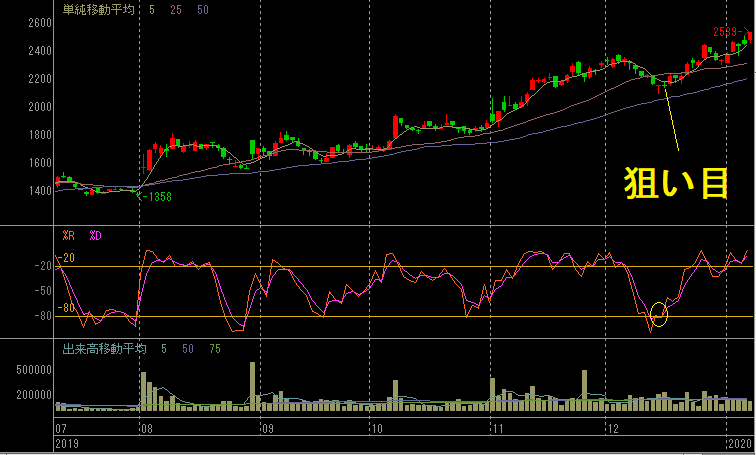The width and height of the screenshot is (756, 455).
Task: Click the 10 month marker on time axis
Action: 377,428
